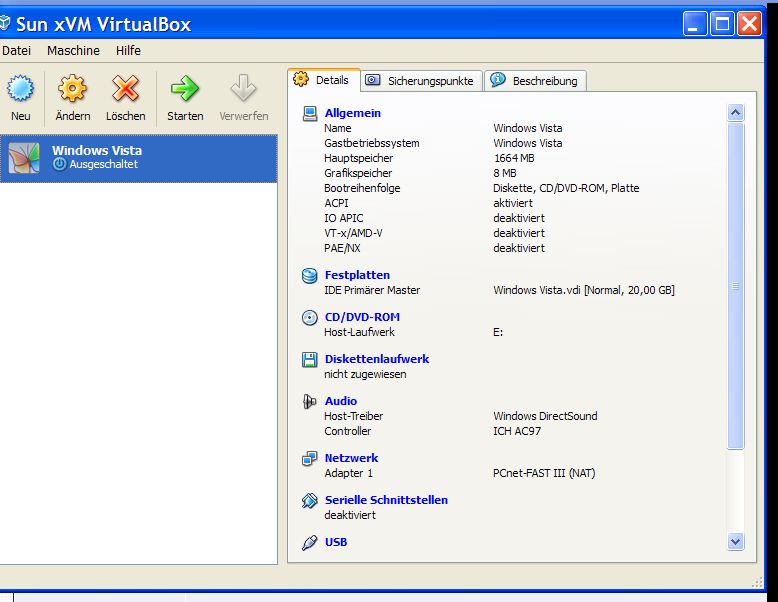Click the Löschen red X icon
Screen dimensions: 778x602
[125, 90]
